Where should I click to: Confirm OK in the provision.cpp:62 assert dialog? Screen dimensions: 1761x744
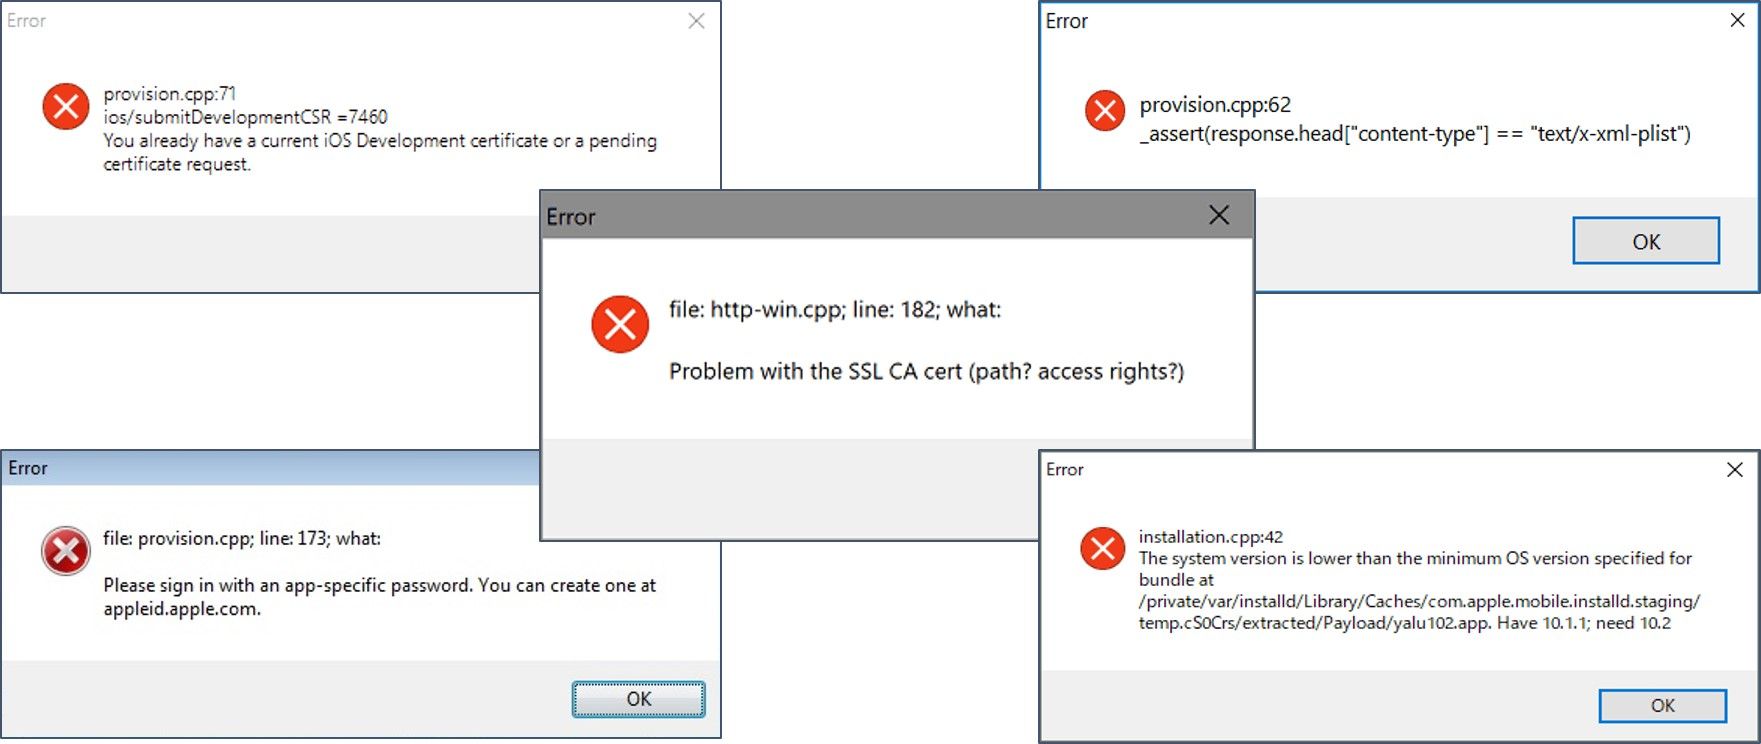(x=1646, y=241)
